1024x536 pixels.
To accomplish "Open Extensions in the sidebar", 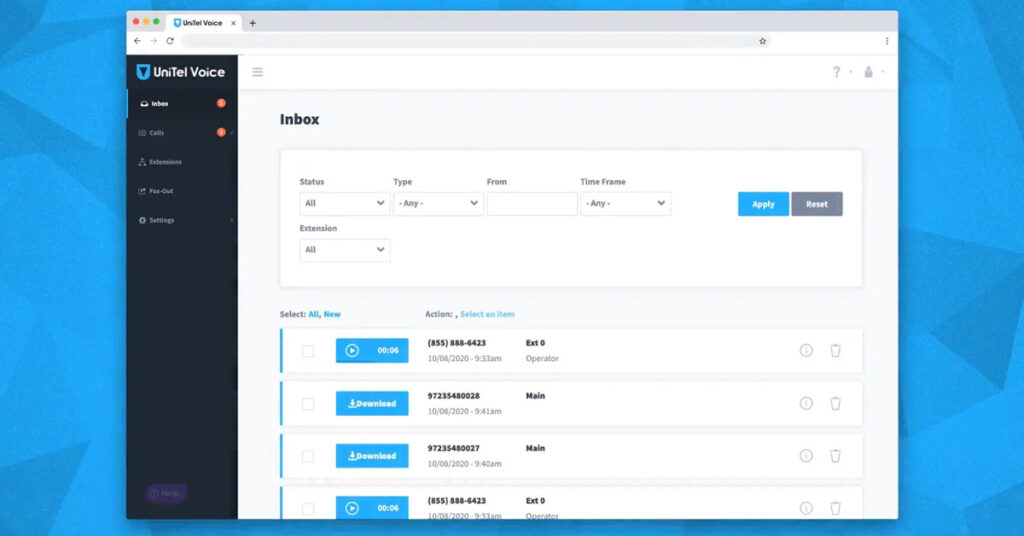I will tap(165, 162).
